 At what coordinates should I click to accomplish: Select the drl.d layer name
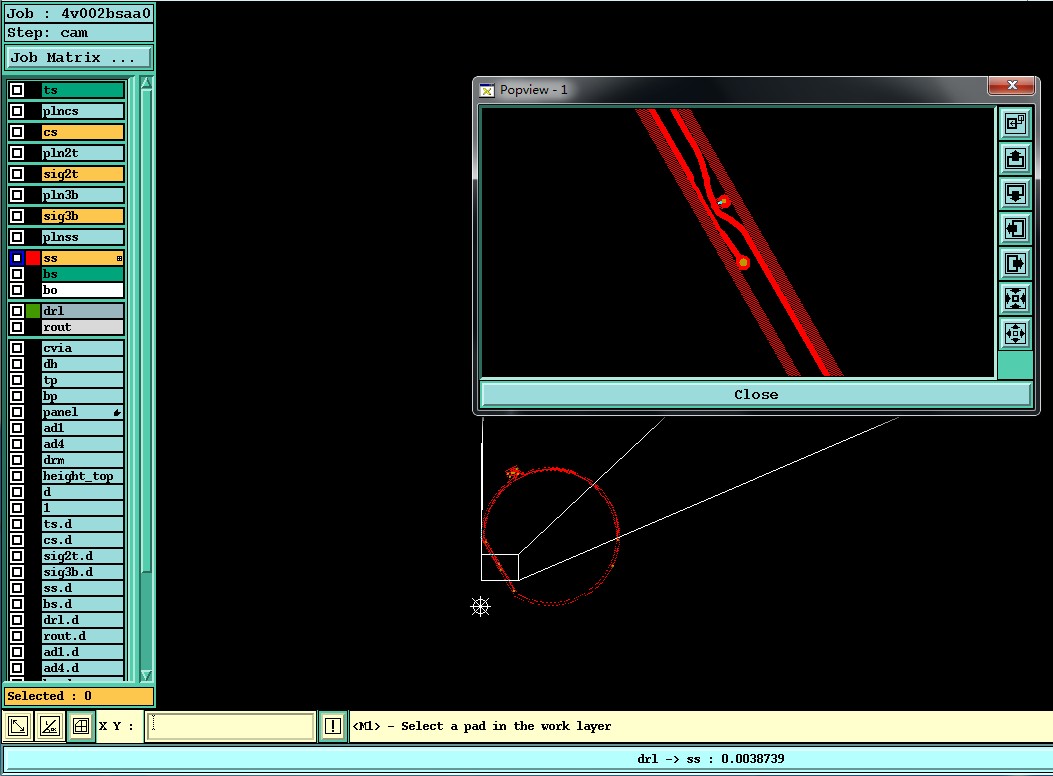click(83, 620)
